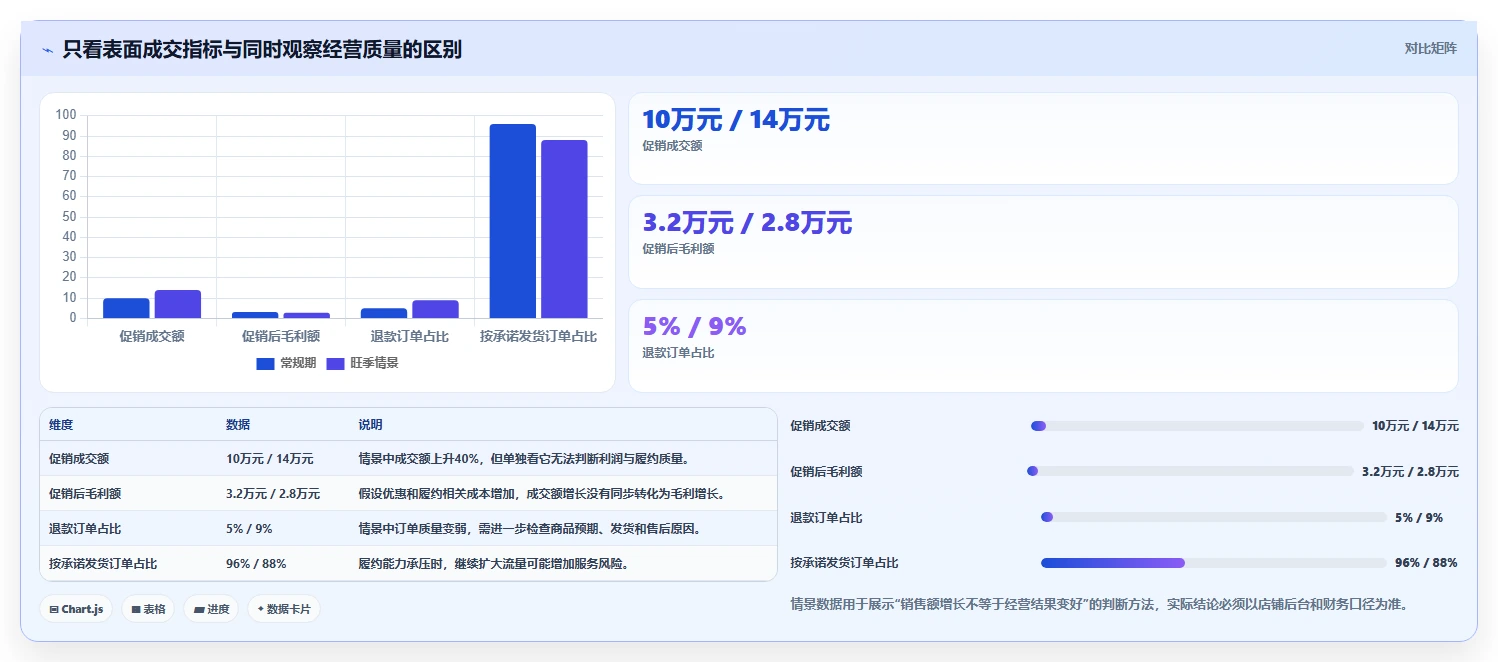Viewport: 1498px width, 662px height.
Task: Click the chart axis label 按承诺发货订单占比
Action: click(538, 336)
